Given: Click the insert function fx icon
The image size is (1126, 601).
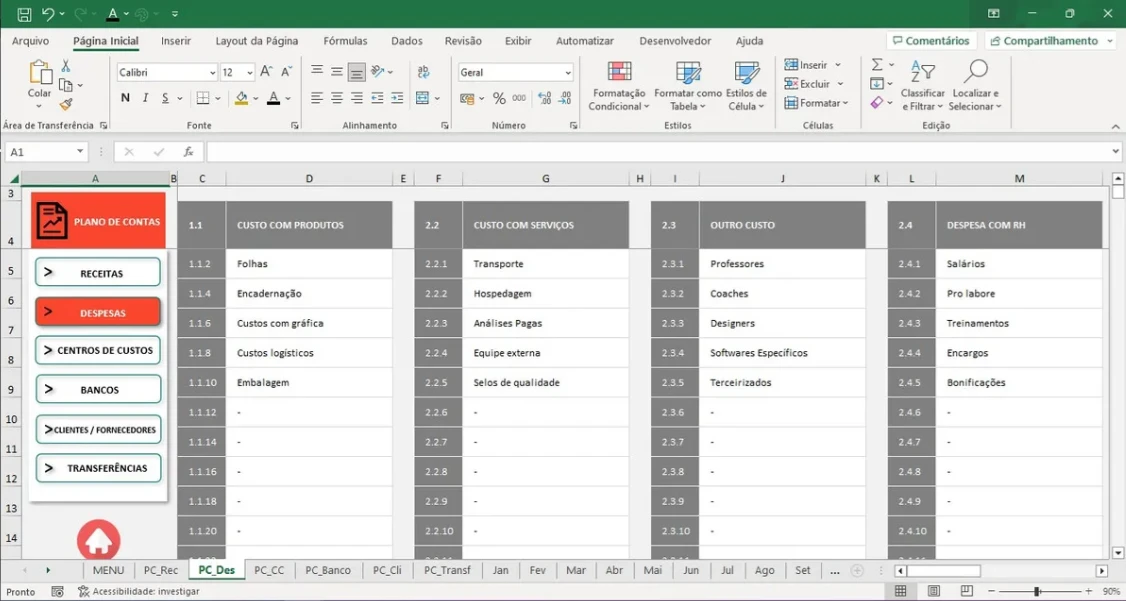Looking at the screenshot, I should point(188,152).
